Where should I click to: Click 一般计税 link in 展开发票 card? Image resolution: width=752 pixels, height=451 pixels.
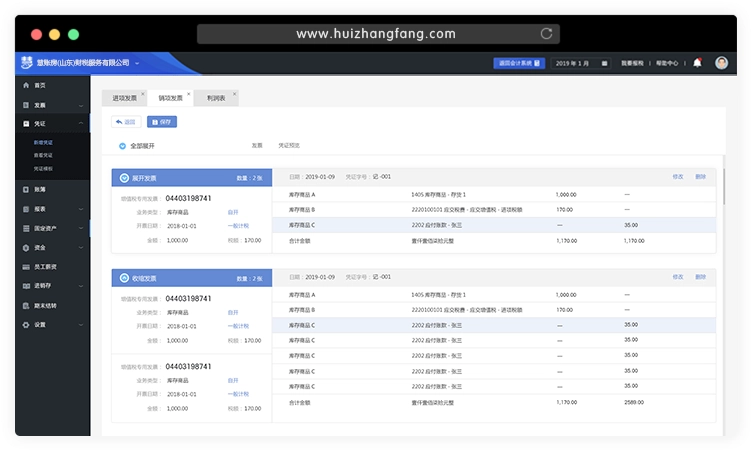pyautogui.click(x=238, y=226)
